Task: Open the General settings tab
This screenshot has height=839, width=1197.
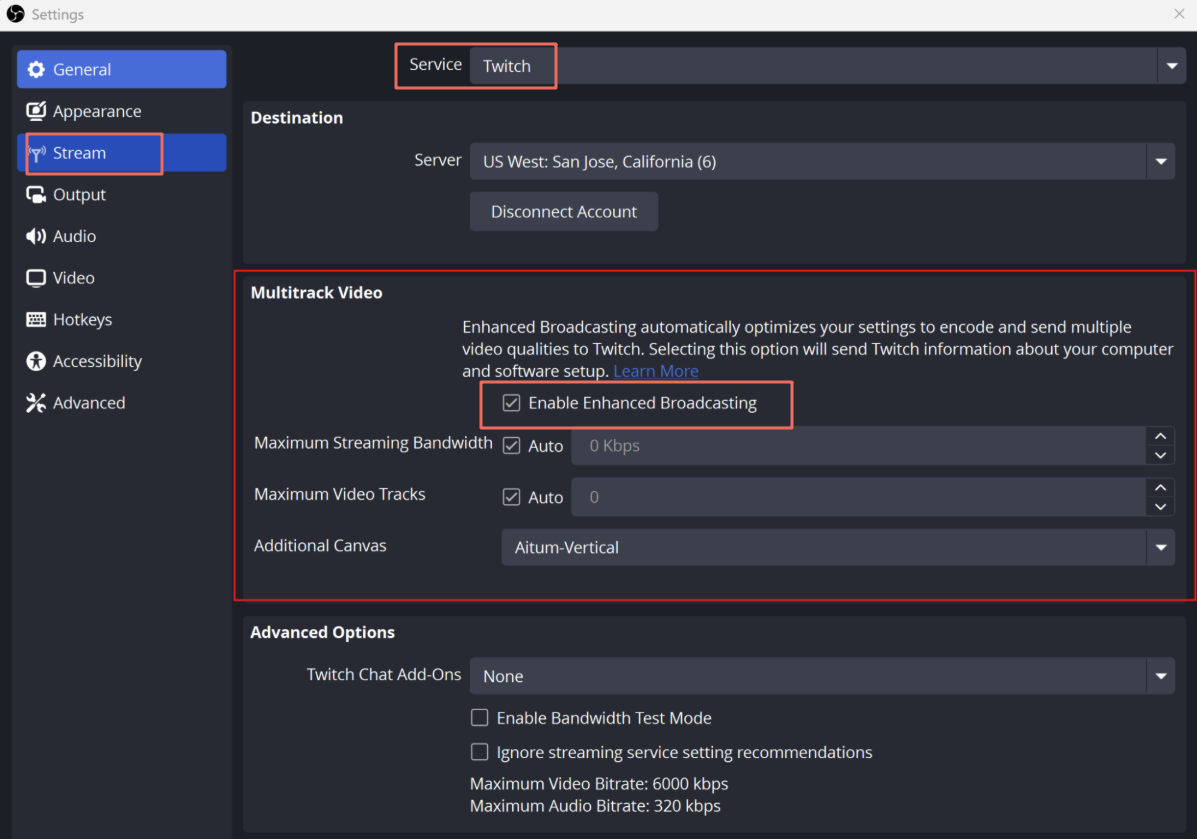Action: [x=121, y=69]
